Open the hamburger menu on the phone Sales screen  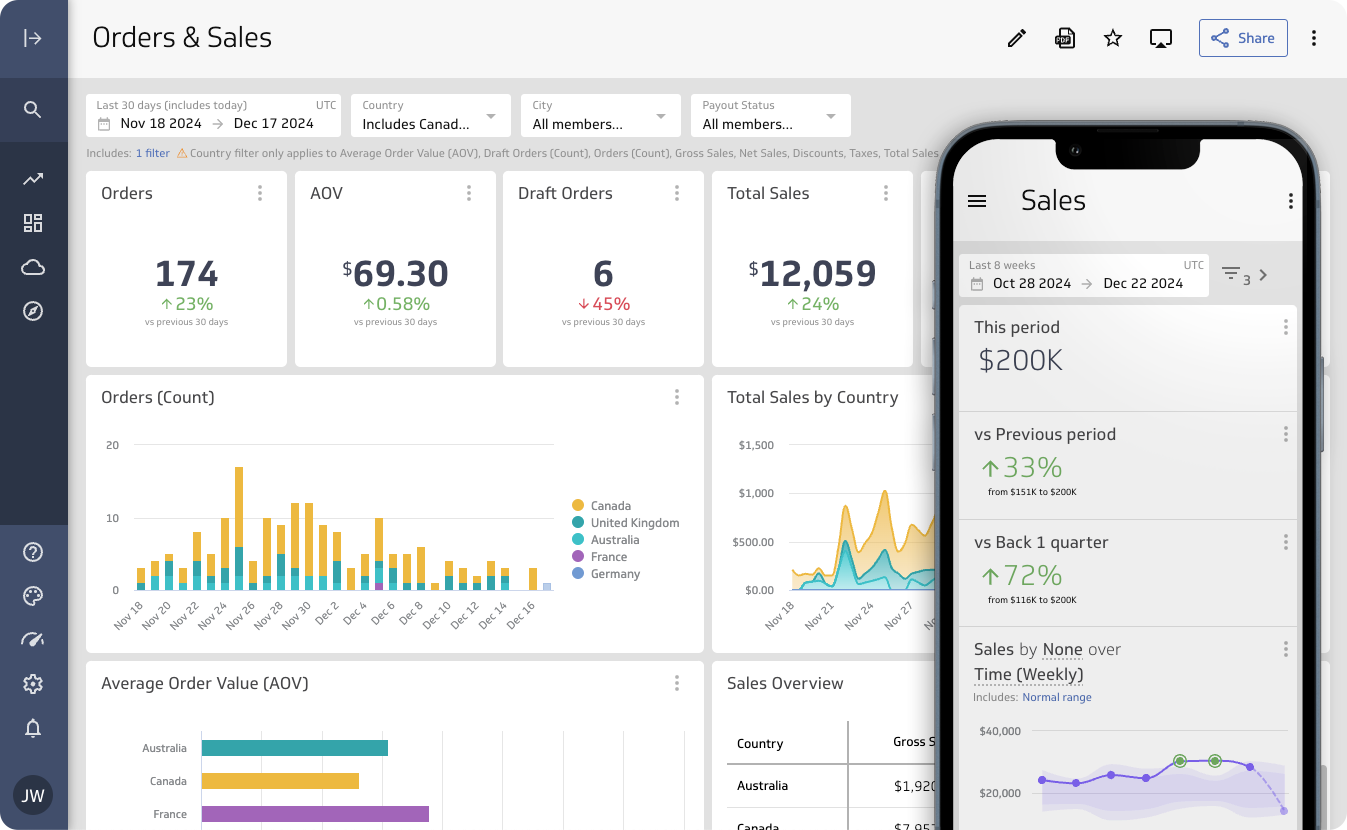977,200
